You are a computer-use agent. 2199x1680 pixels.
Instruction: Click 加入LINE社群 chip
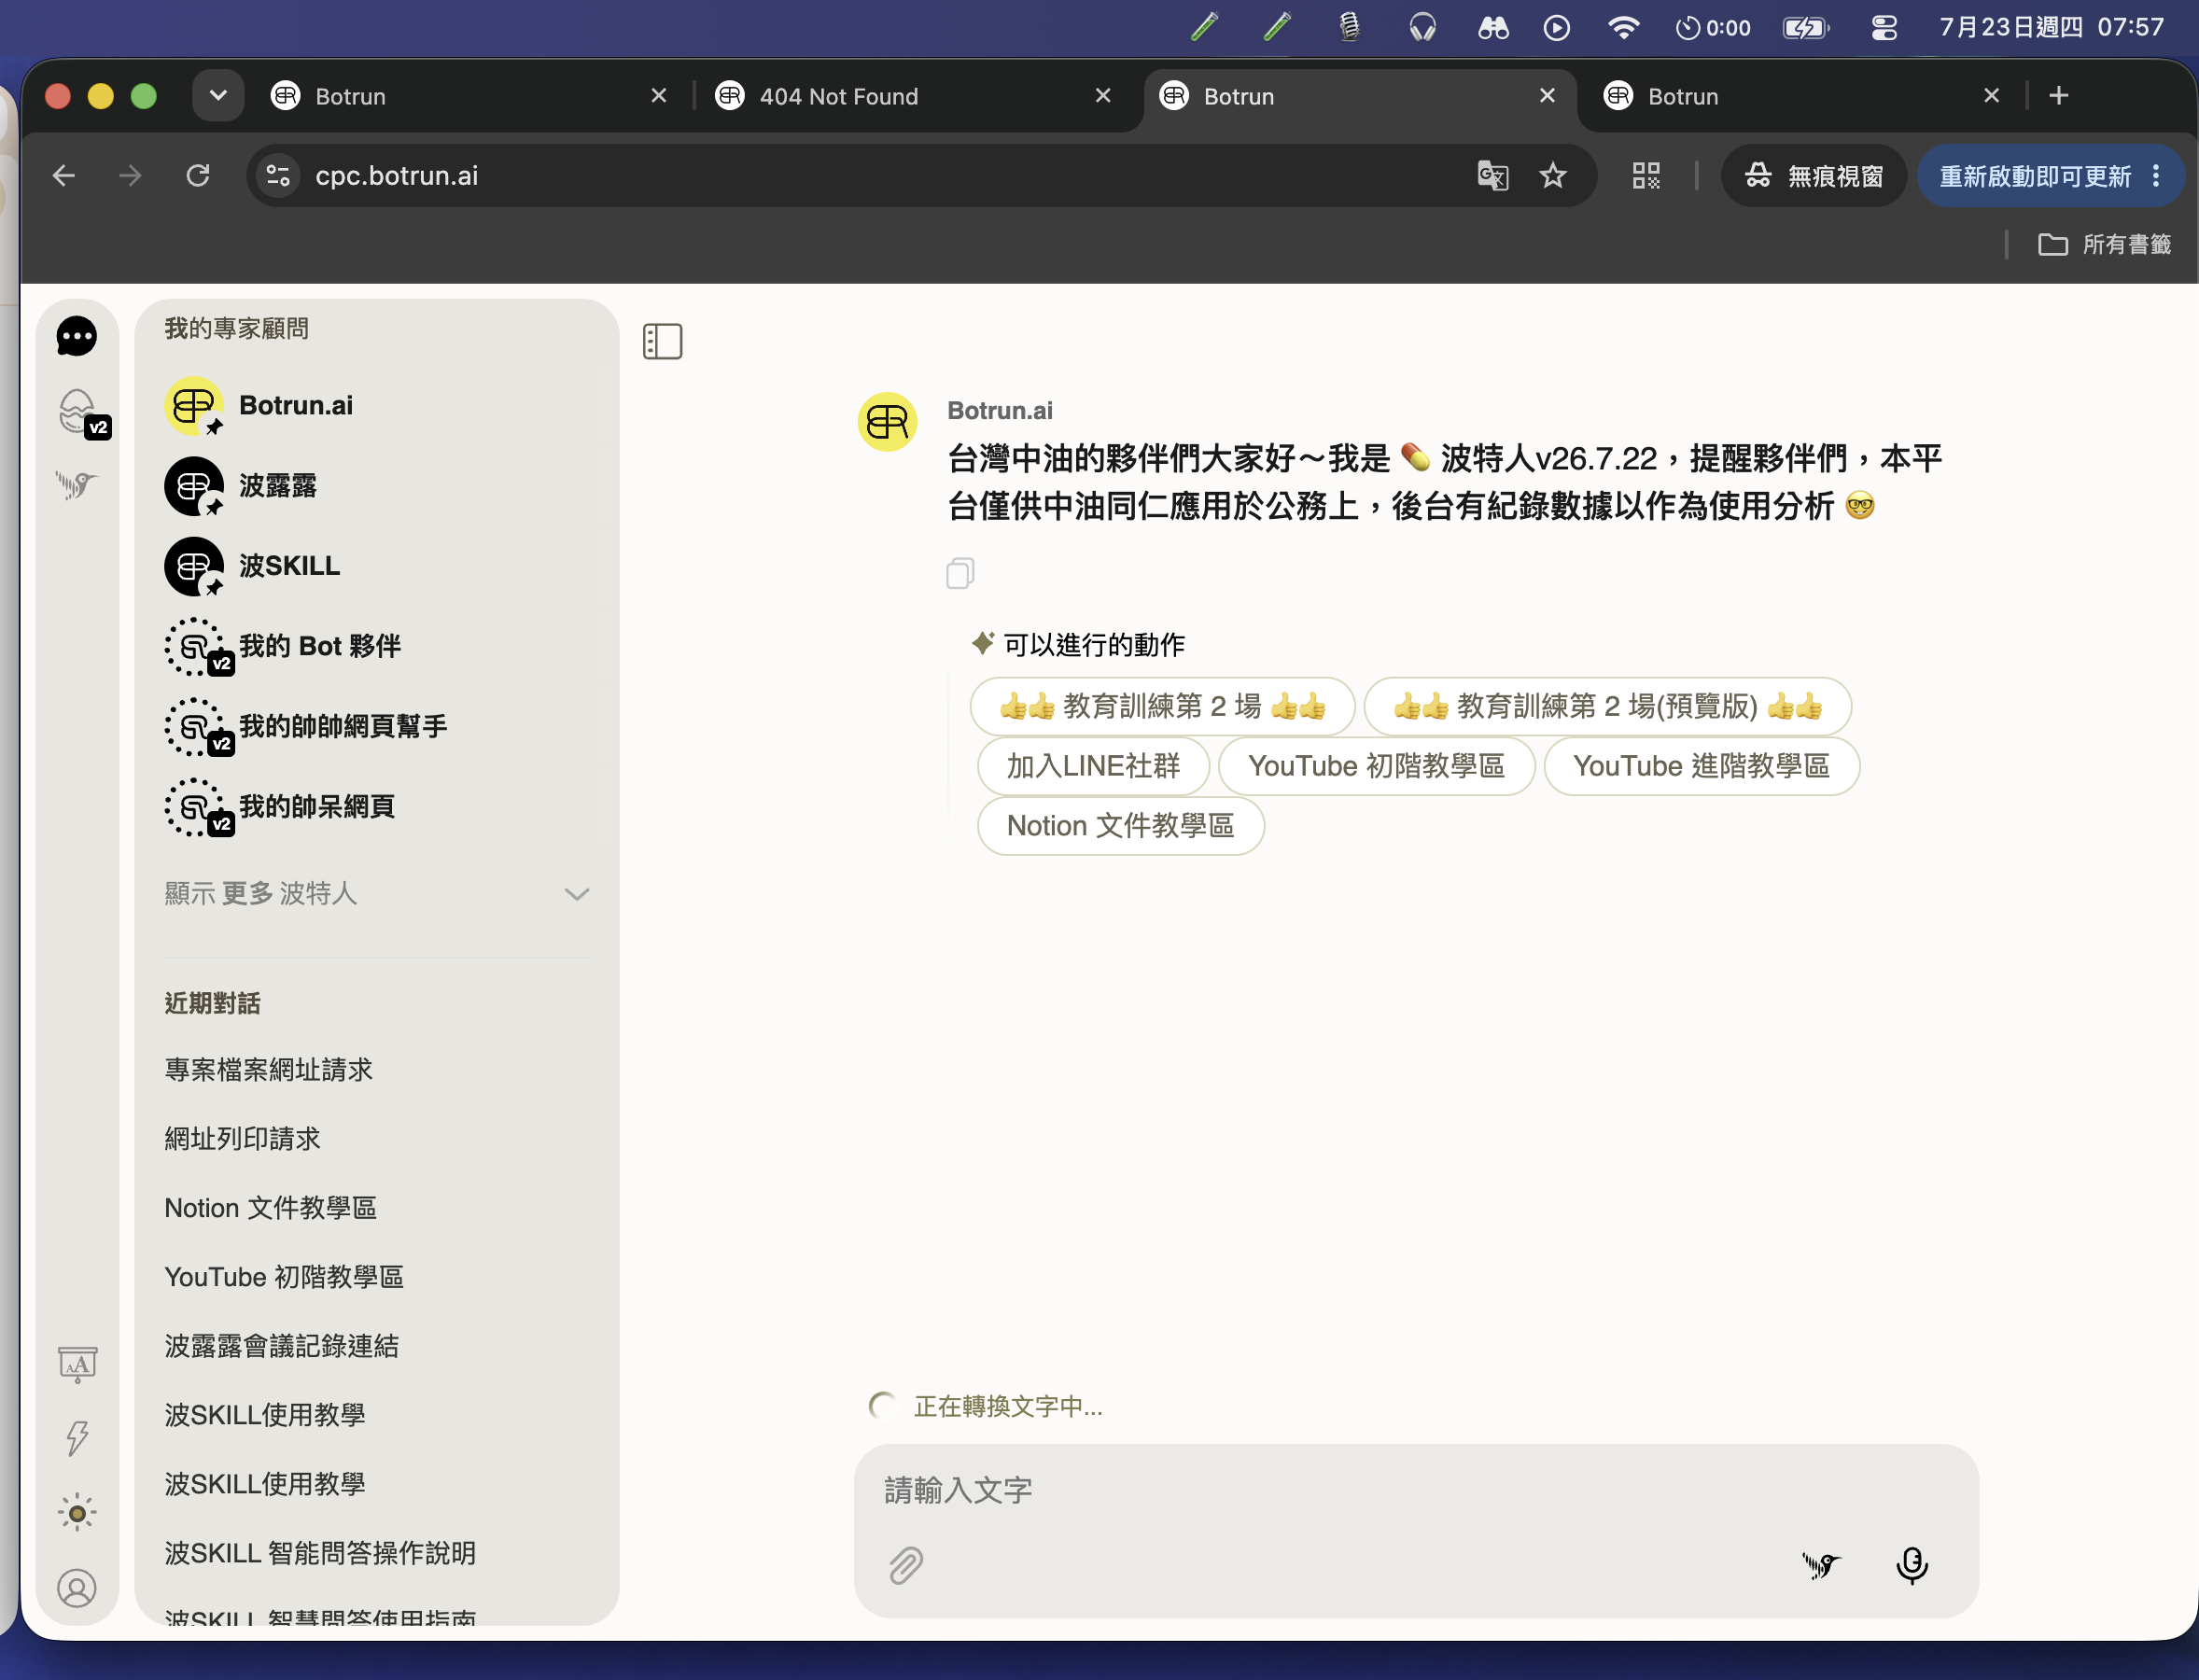coord(1093,766)
